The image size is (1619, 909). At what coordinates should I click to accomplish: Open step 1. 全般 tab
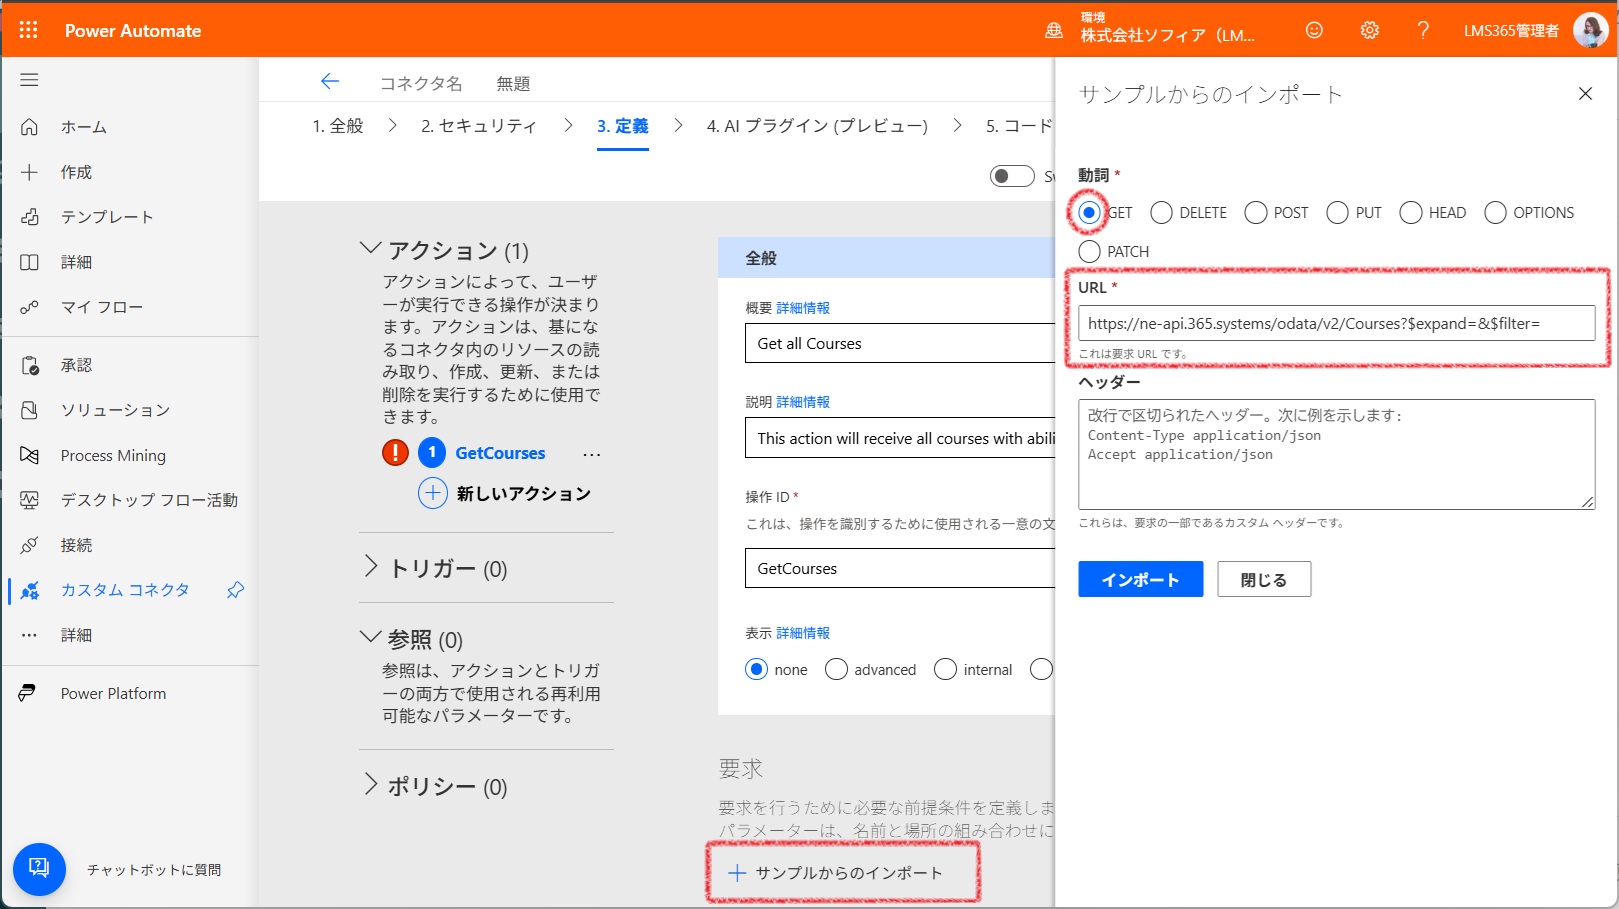[338, 126]
